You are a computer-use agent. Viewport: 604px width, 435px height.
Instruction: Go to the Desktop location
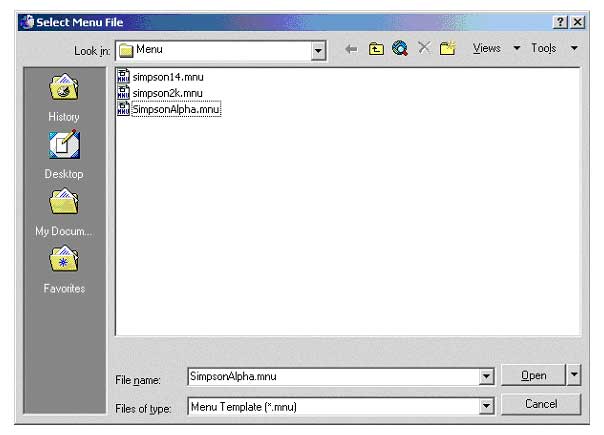click(64, 157)
